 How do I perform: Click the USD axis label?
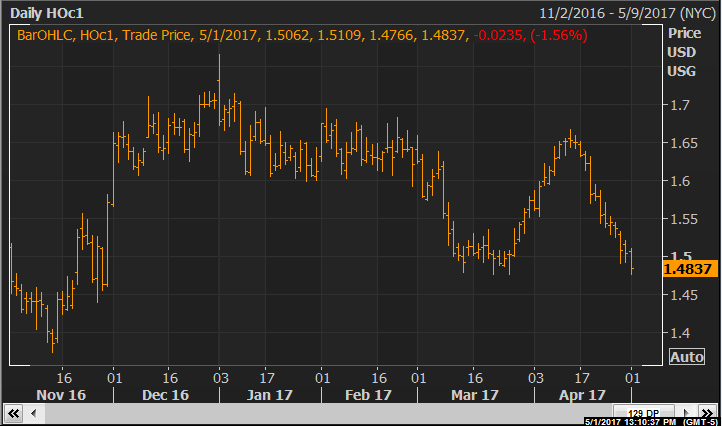(x=681, y=52)
